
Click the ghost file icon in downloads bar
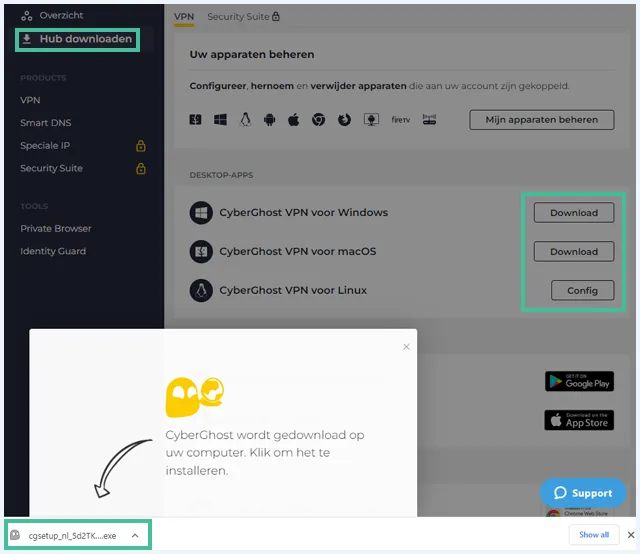pyautogui.click(x=15, y=535)
